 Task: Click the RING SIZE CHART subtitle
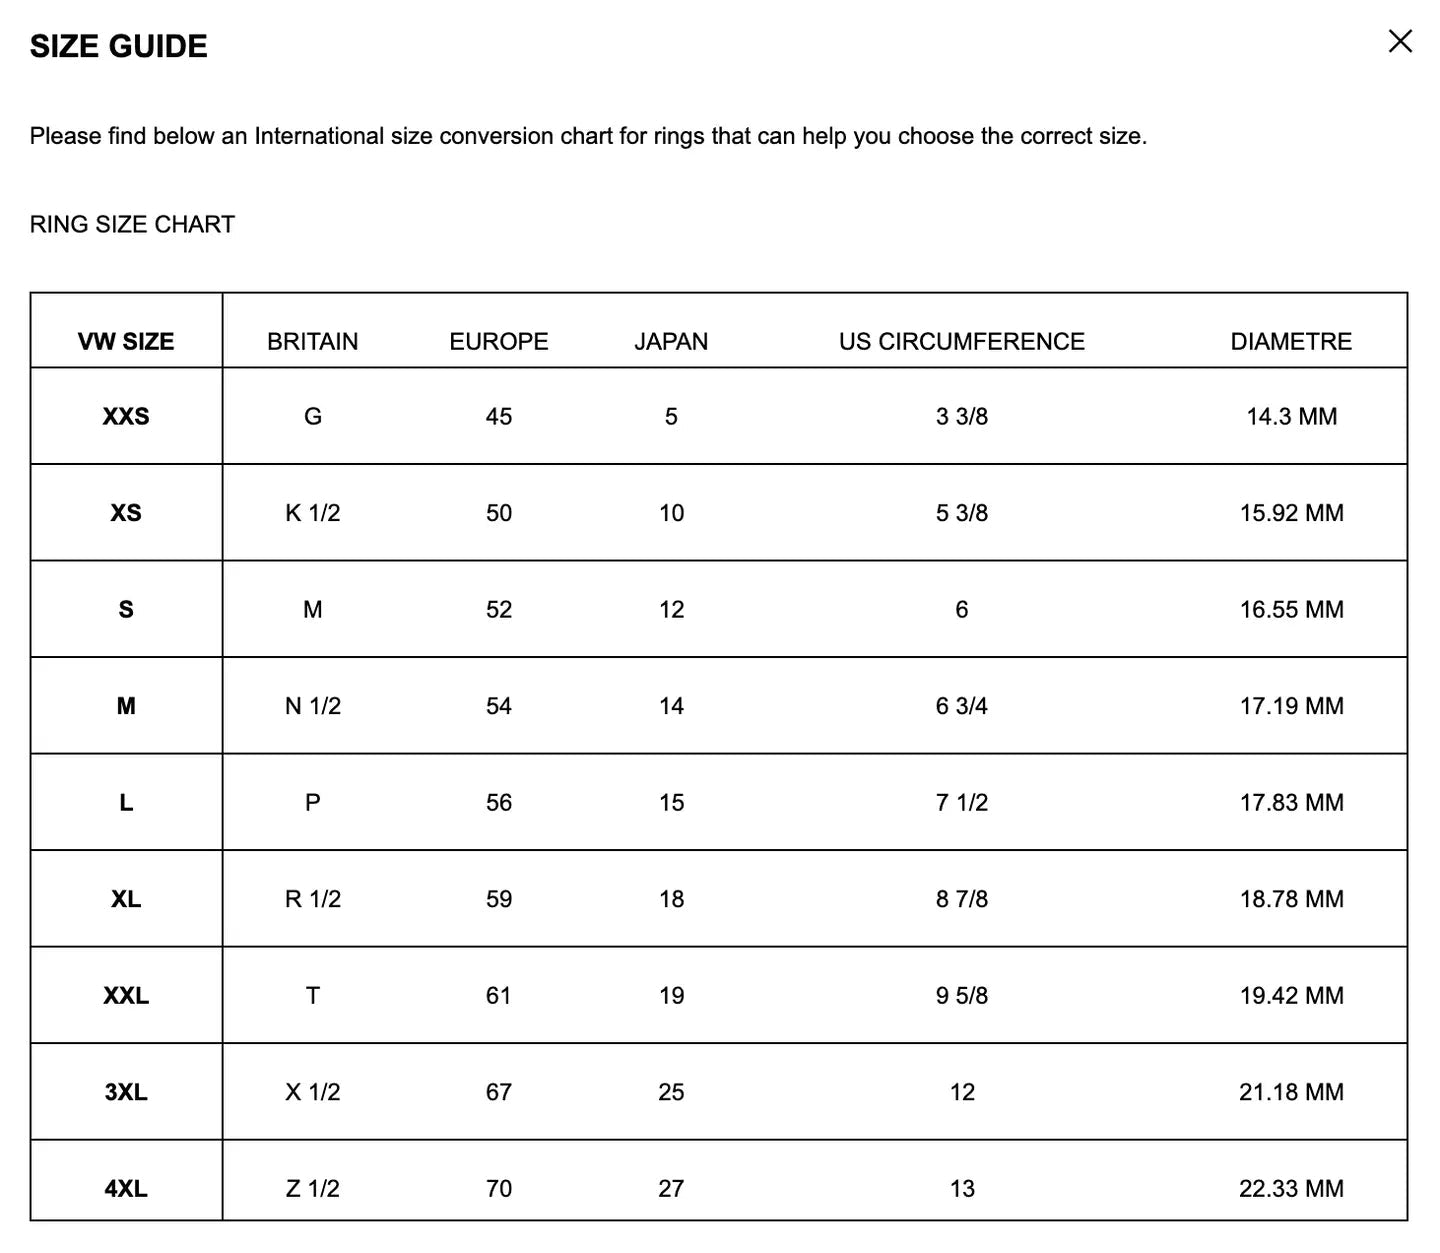point(132,224)
